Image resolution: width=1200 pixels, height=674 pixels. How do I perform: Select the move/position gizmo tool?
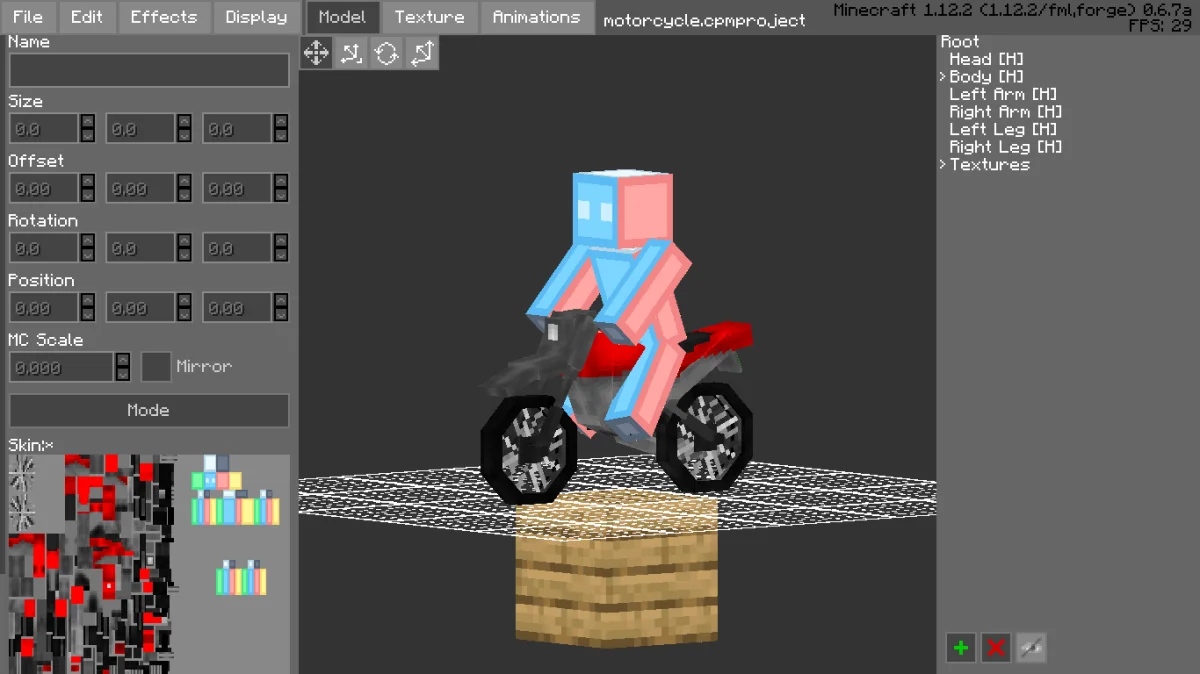coord(316,53)
